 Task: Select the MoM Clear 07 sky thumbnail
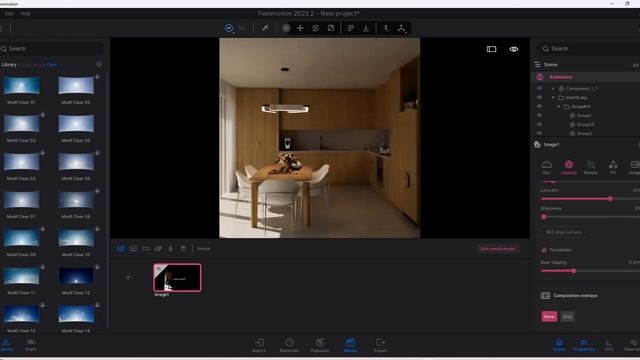pos(21,200)
